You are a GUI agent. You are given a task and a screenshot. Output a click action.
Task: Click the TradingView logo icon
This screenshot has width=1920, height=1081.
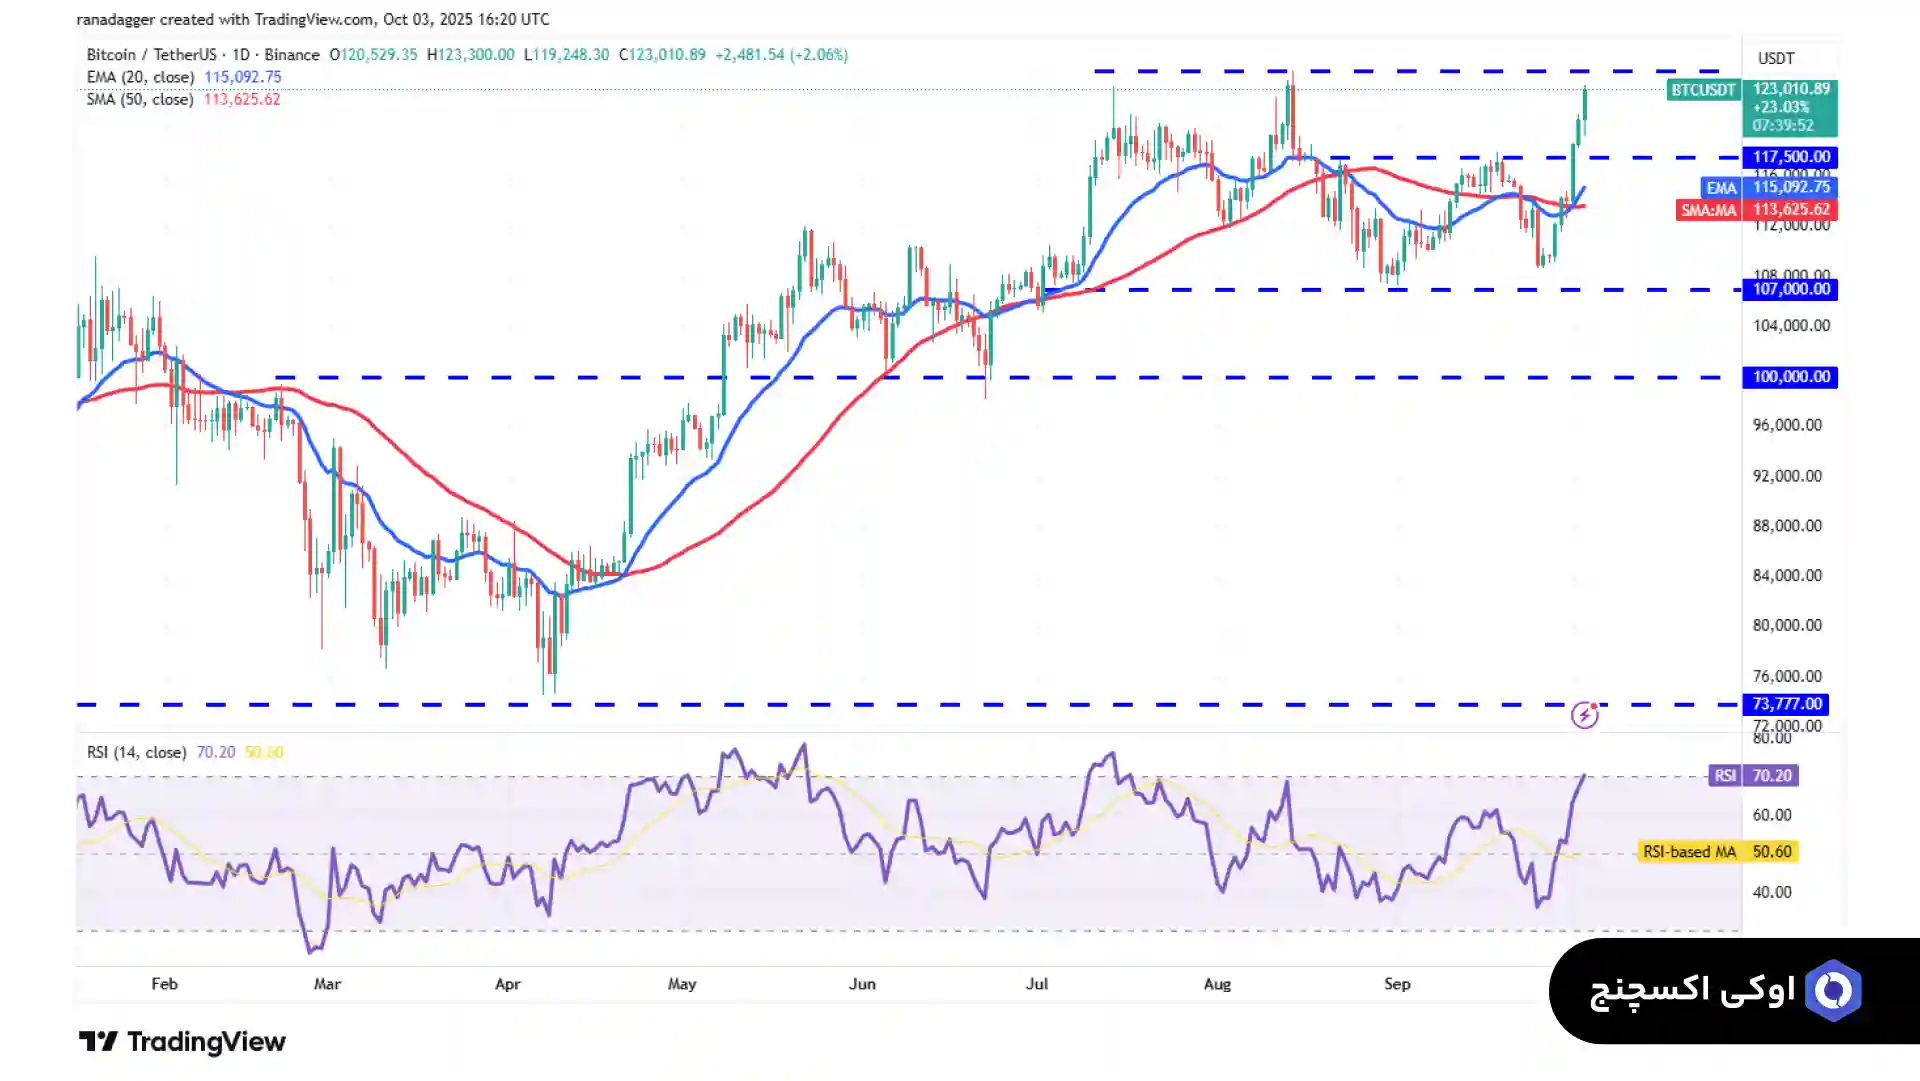pyautogui.click(x=98, y=1042)
